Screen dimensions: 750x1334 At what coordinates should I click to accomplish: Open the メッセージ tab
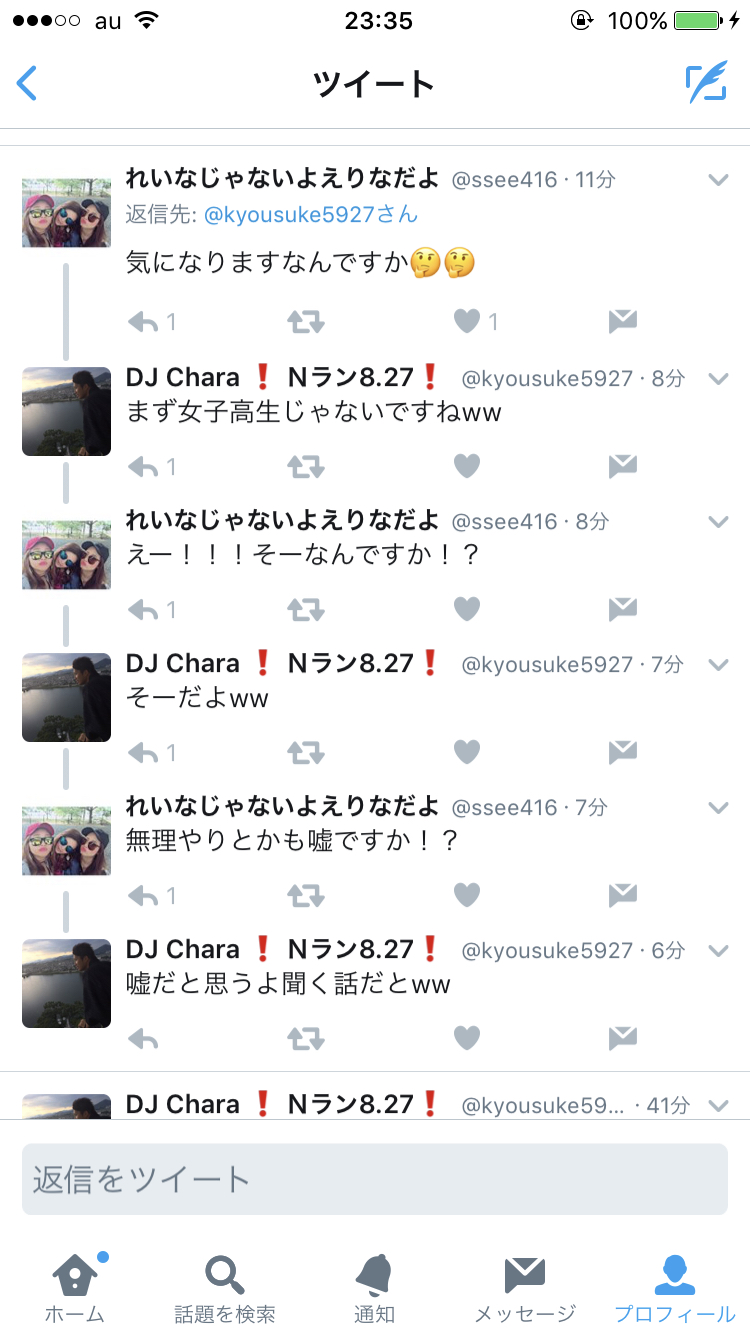tap(525, 1288)
